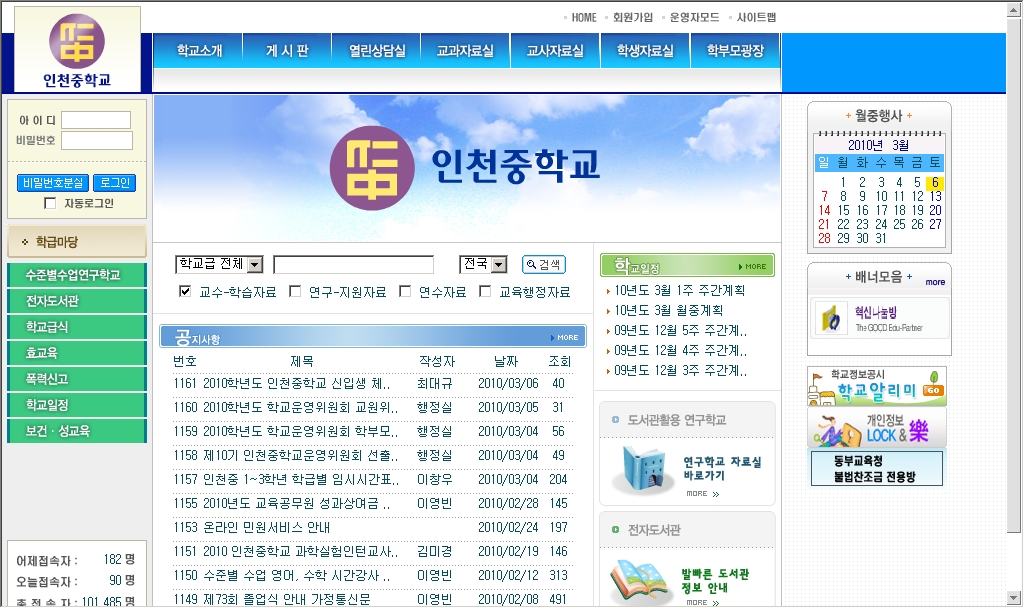Screen dimensions: 1024x608
Task: Select highlighted date 6 on calendar
Action: pyautogui.click(x=934, y=182)
